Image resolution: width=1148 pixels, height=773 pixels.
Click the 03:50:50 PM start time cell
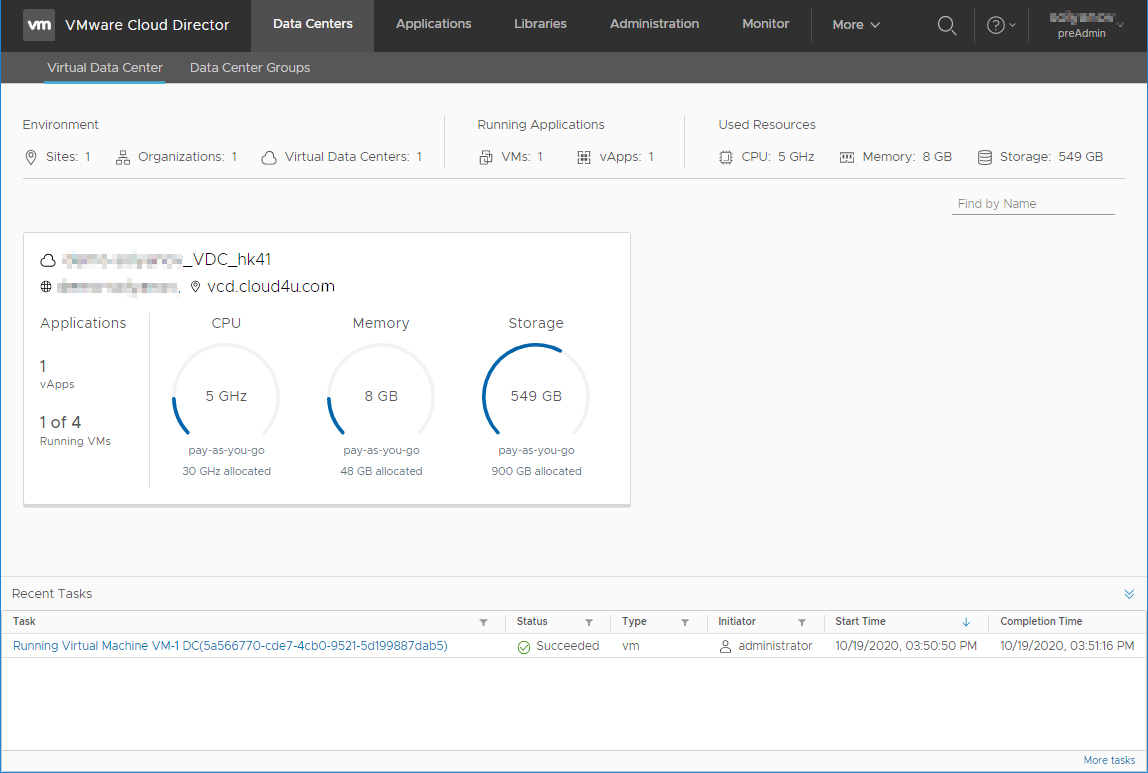(x=906, y=646)
